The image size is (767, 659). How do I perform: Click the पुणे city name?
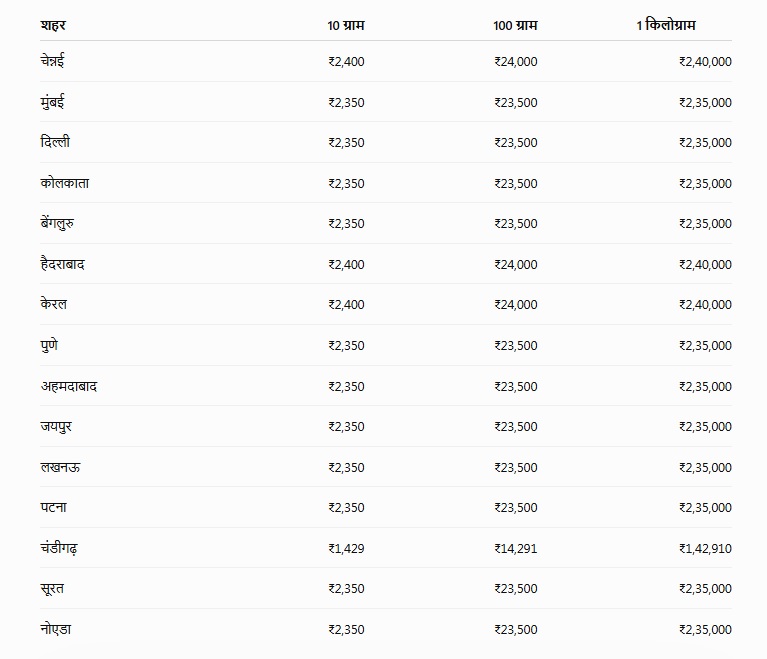49,345
